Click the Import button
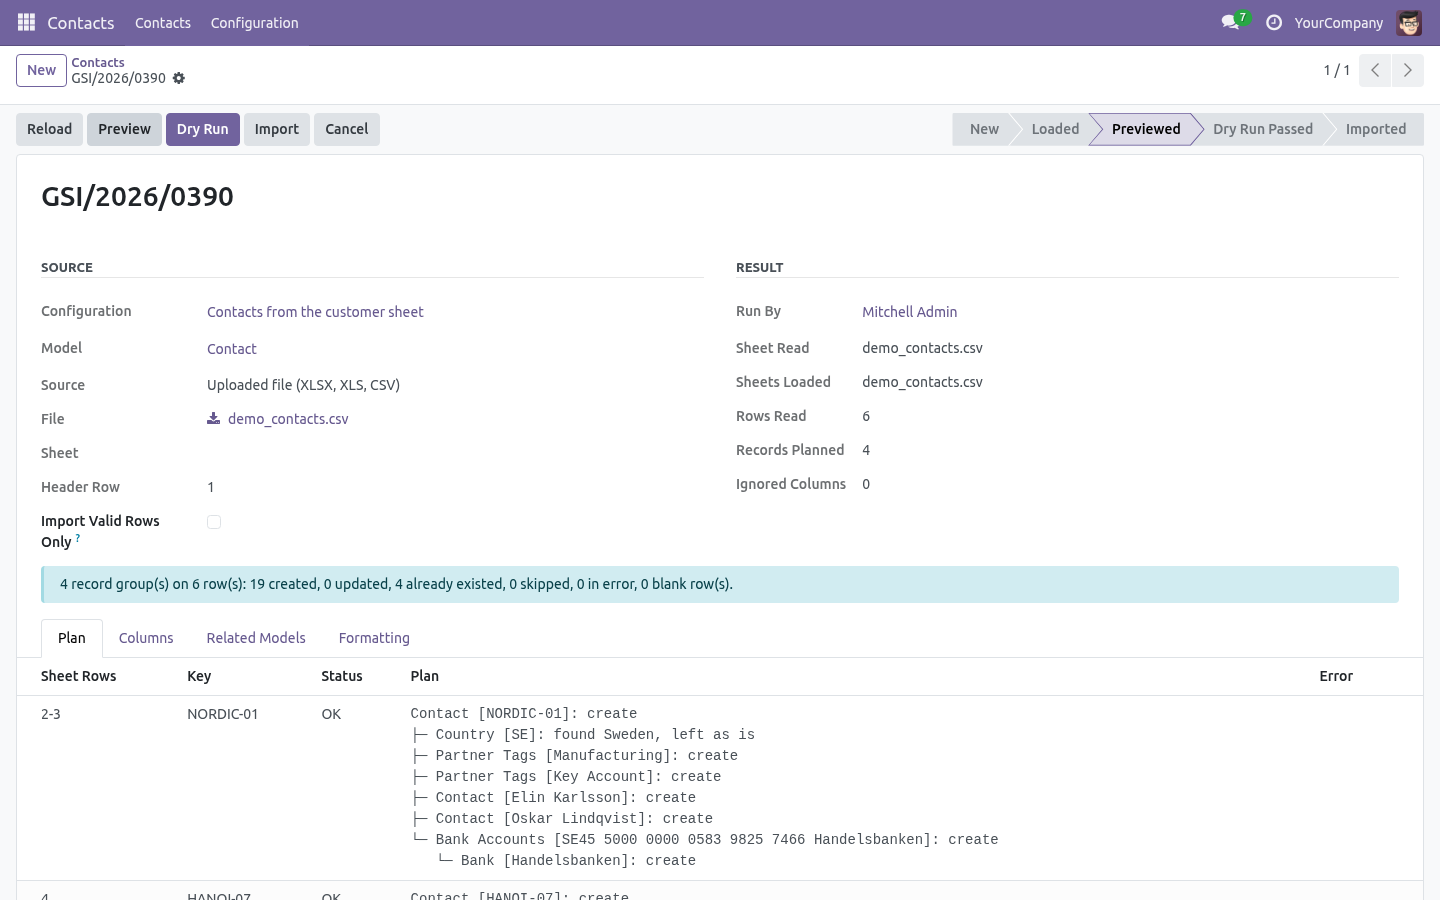Screen dimensions: 1440x900 click(x=277, y=129)
